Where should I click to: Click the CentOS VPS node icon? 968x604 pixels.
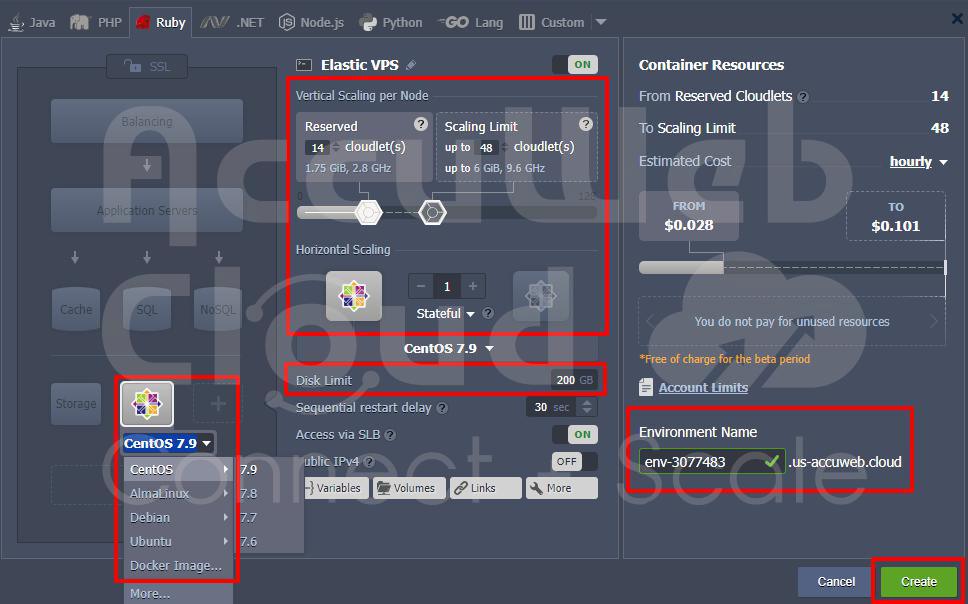coord(147,403)
